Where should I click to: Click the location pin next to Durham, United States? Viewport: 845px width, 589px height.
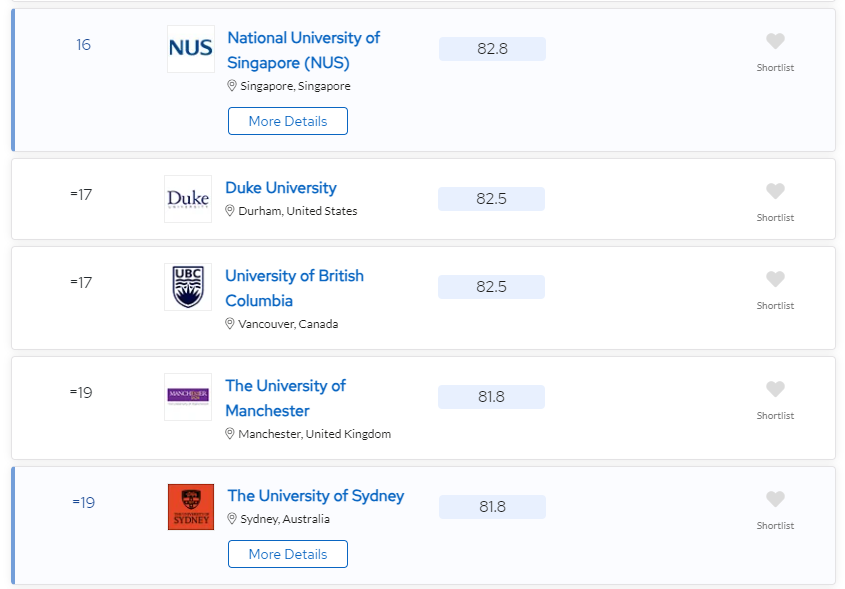[230, 211]
